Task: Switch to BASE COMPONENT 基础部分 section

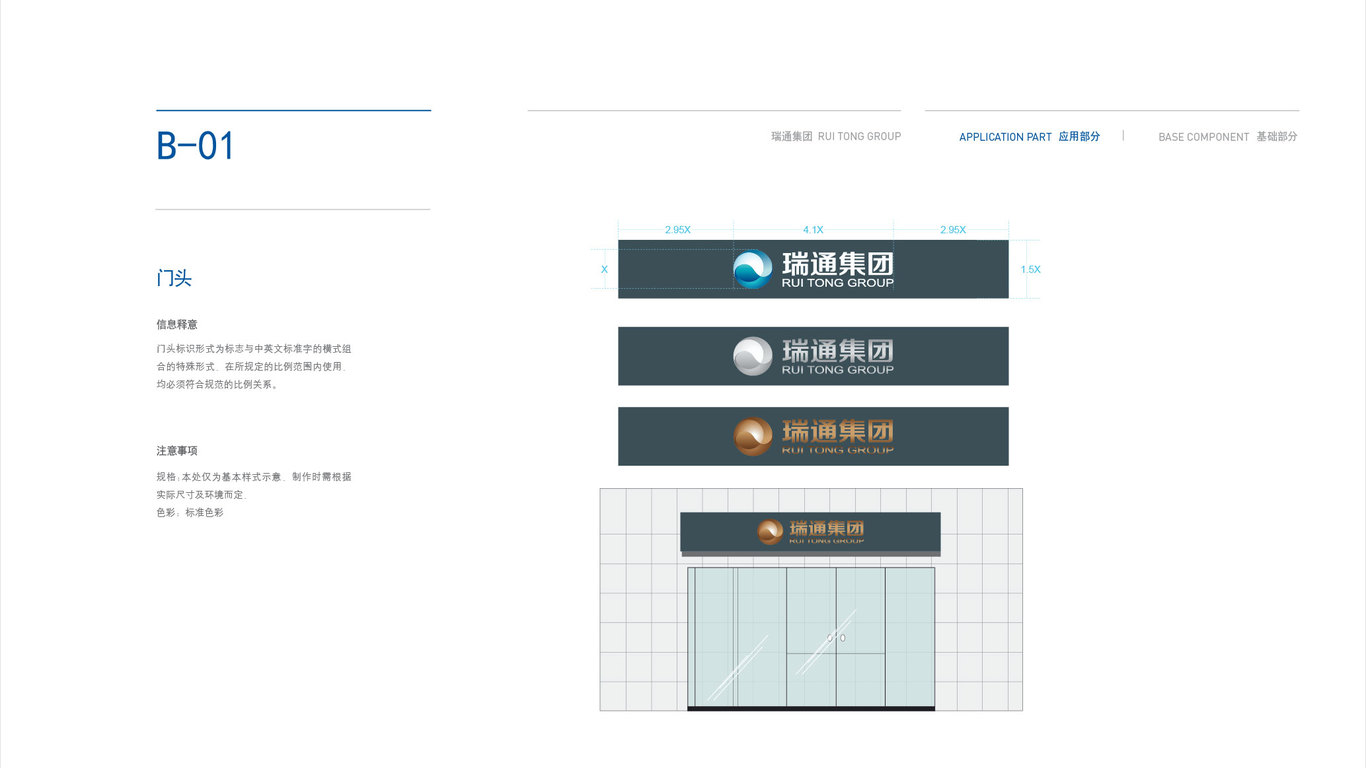Action: point(1228,137)
